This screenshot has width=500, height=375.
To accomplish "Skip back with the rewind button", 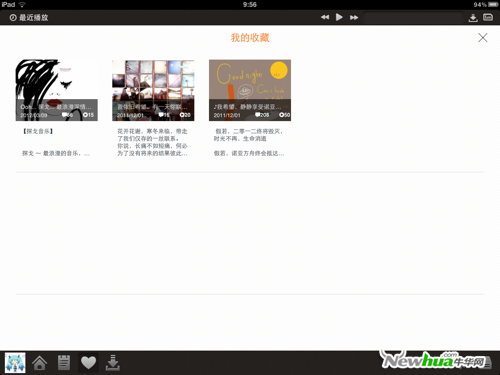I will (325, 17).
